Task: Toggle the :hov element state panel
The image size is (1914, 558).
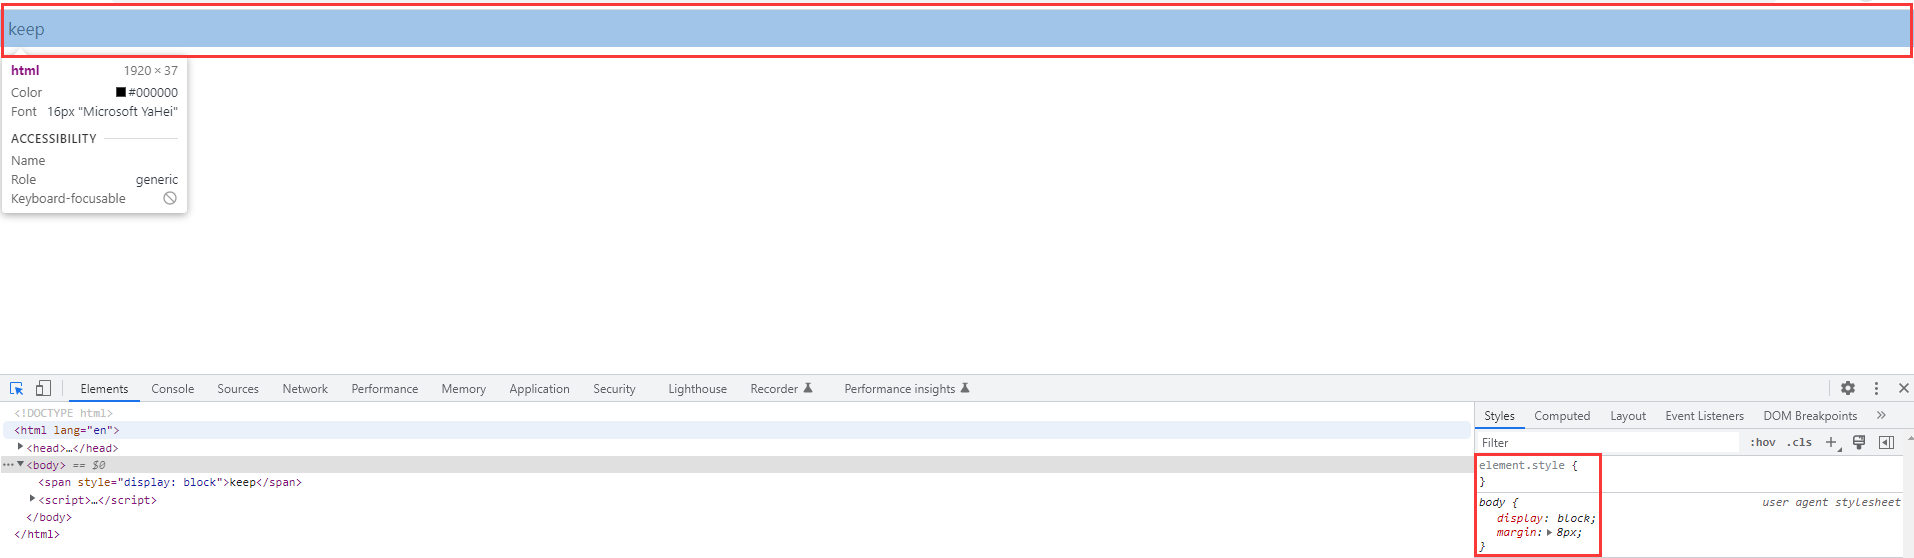Action: pyautogui.click(x=1763, y=442)
